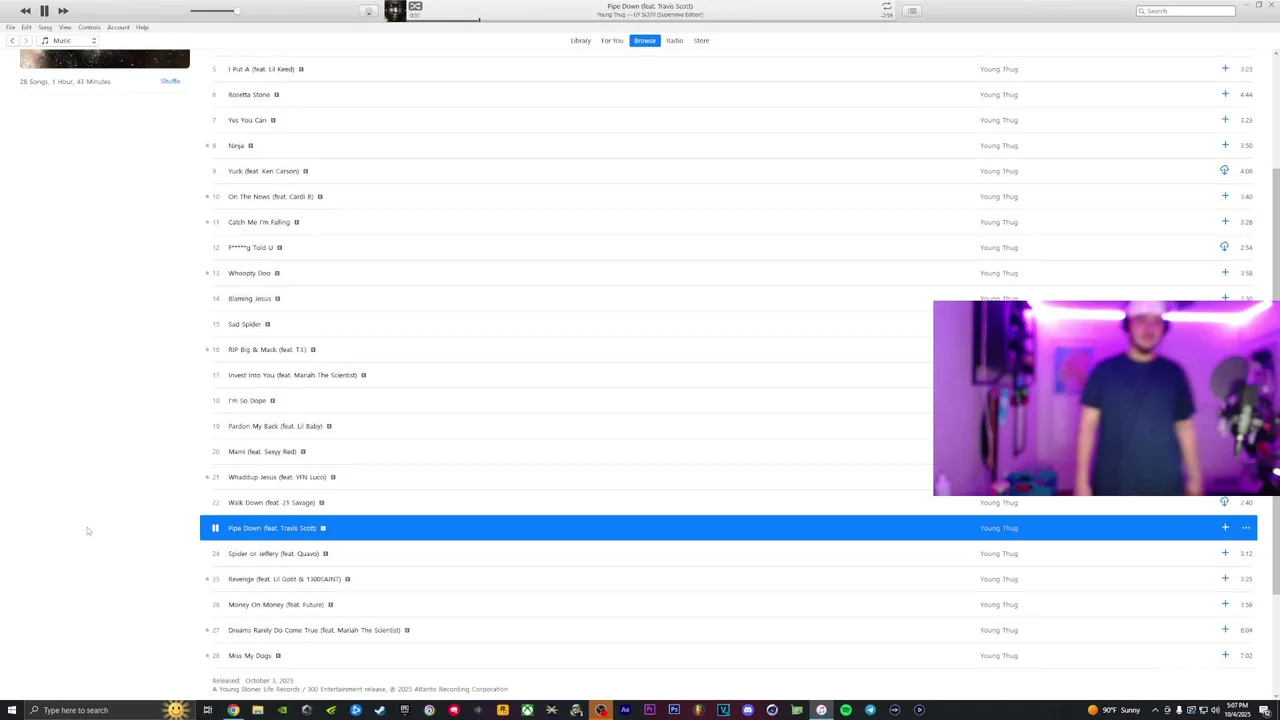This screenshot has height=720, width=1280.
Task: Click into the Search field
Action: click(1186, 11)
